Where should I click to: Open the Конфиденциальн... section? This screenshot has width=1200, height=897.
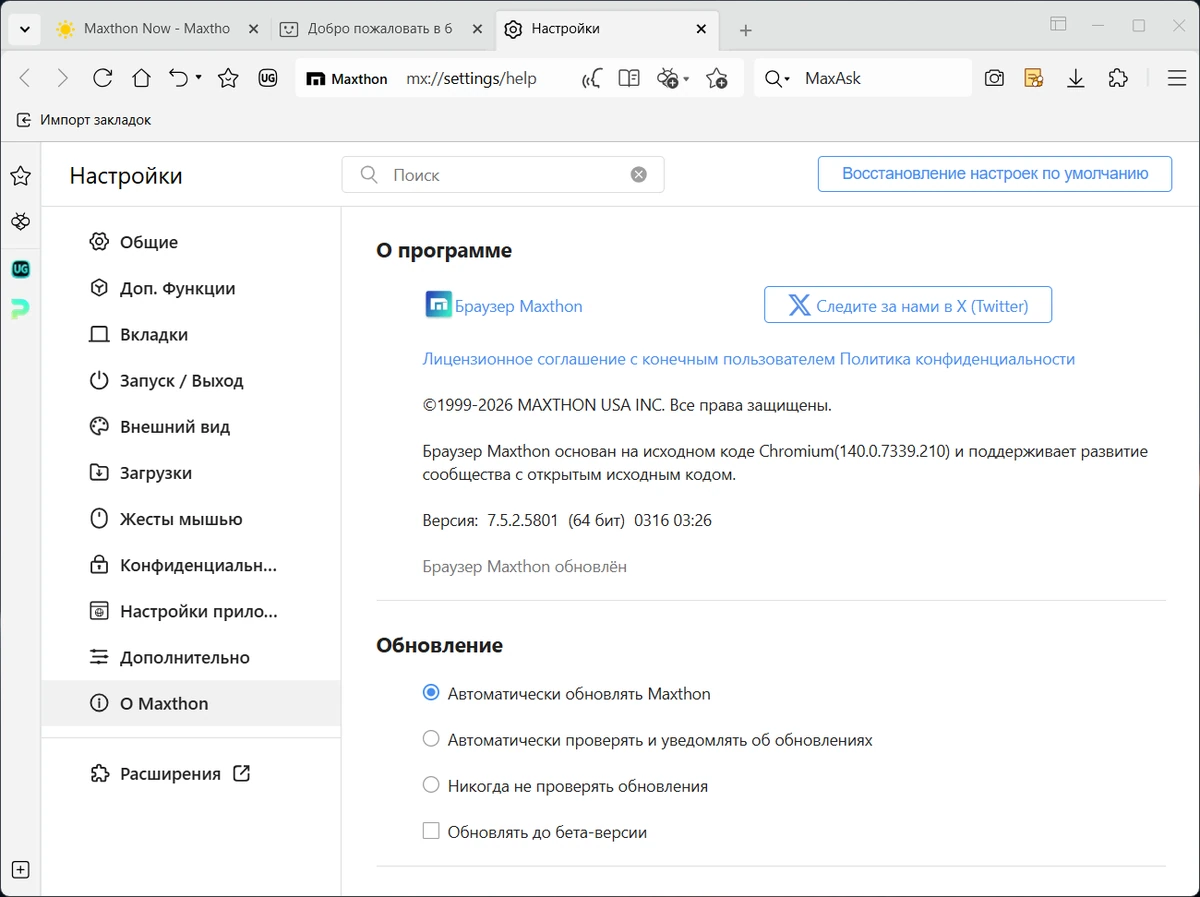pos(191,565)
